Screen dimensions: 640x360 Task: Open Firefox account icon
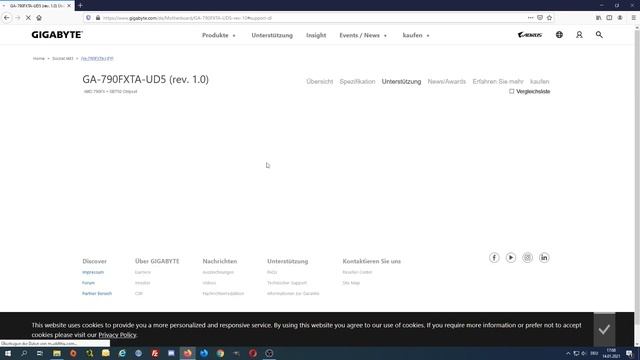click(620, 18)
